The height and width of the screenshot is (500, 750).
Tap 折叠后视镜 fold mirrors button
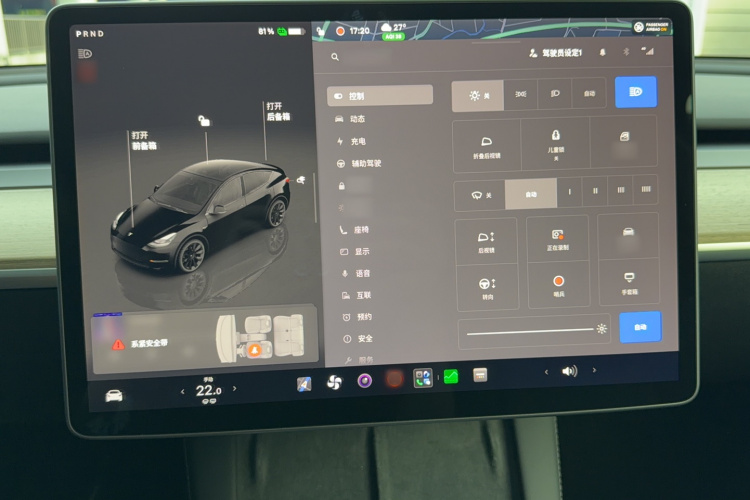click(x=486, y=146)
